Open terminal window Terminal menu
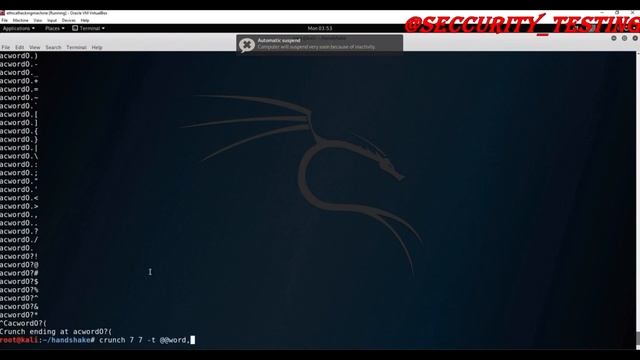Viewport: 640px width, 360px height. pyautogui.click(x=76, y=47)
